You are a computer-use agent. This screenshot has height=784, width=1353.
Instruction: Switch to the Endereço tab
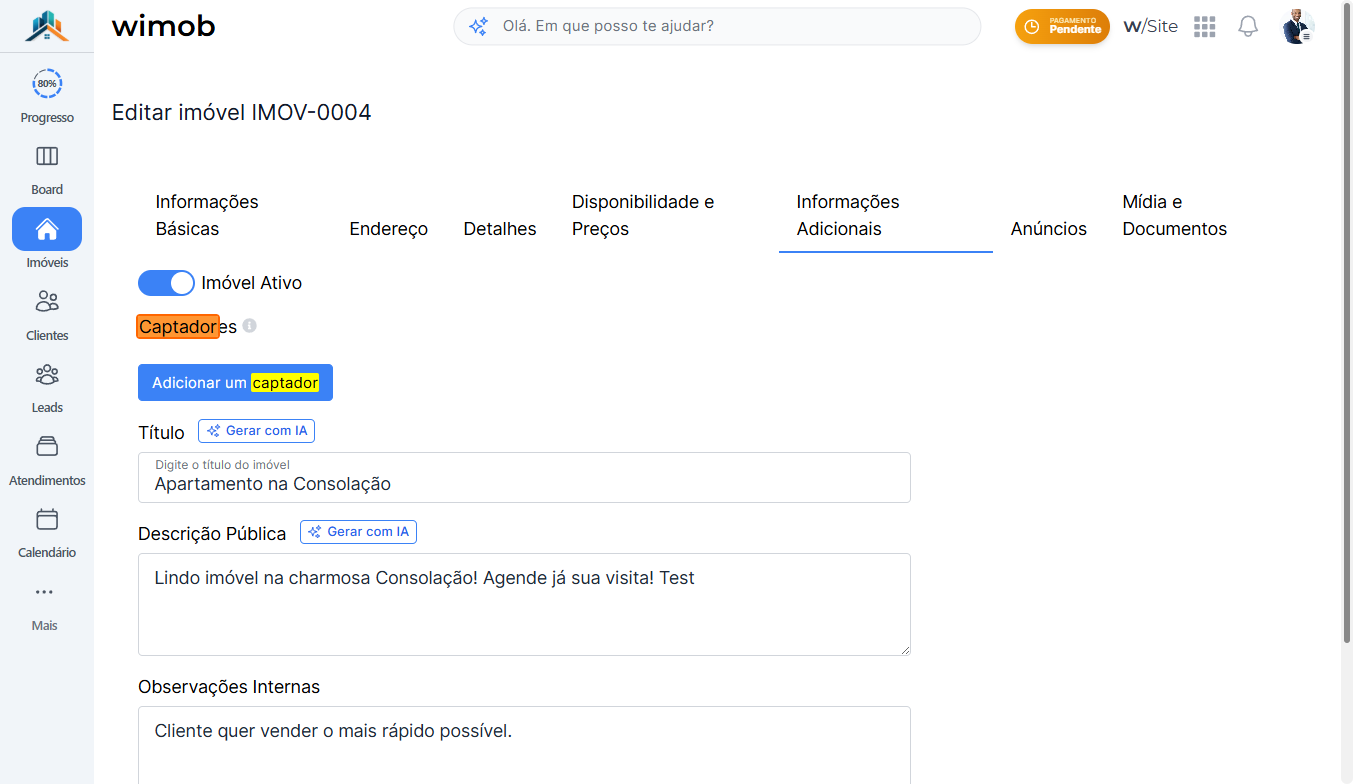tap(389, 229)
